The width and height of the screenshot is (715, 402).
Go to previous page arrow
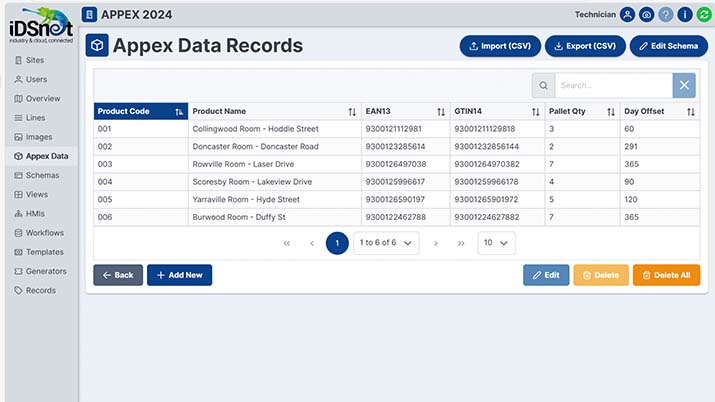(312, 243)
